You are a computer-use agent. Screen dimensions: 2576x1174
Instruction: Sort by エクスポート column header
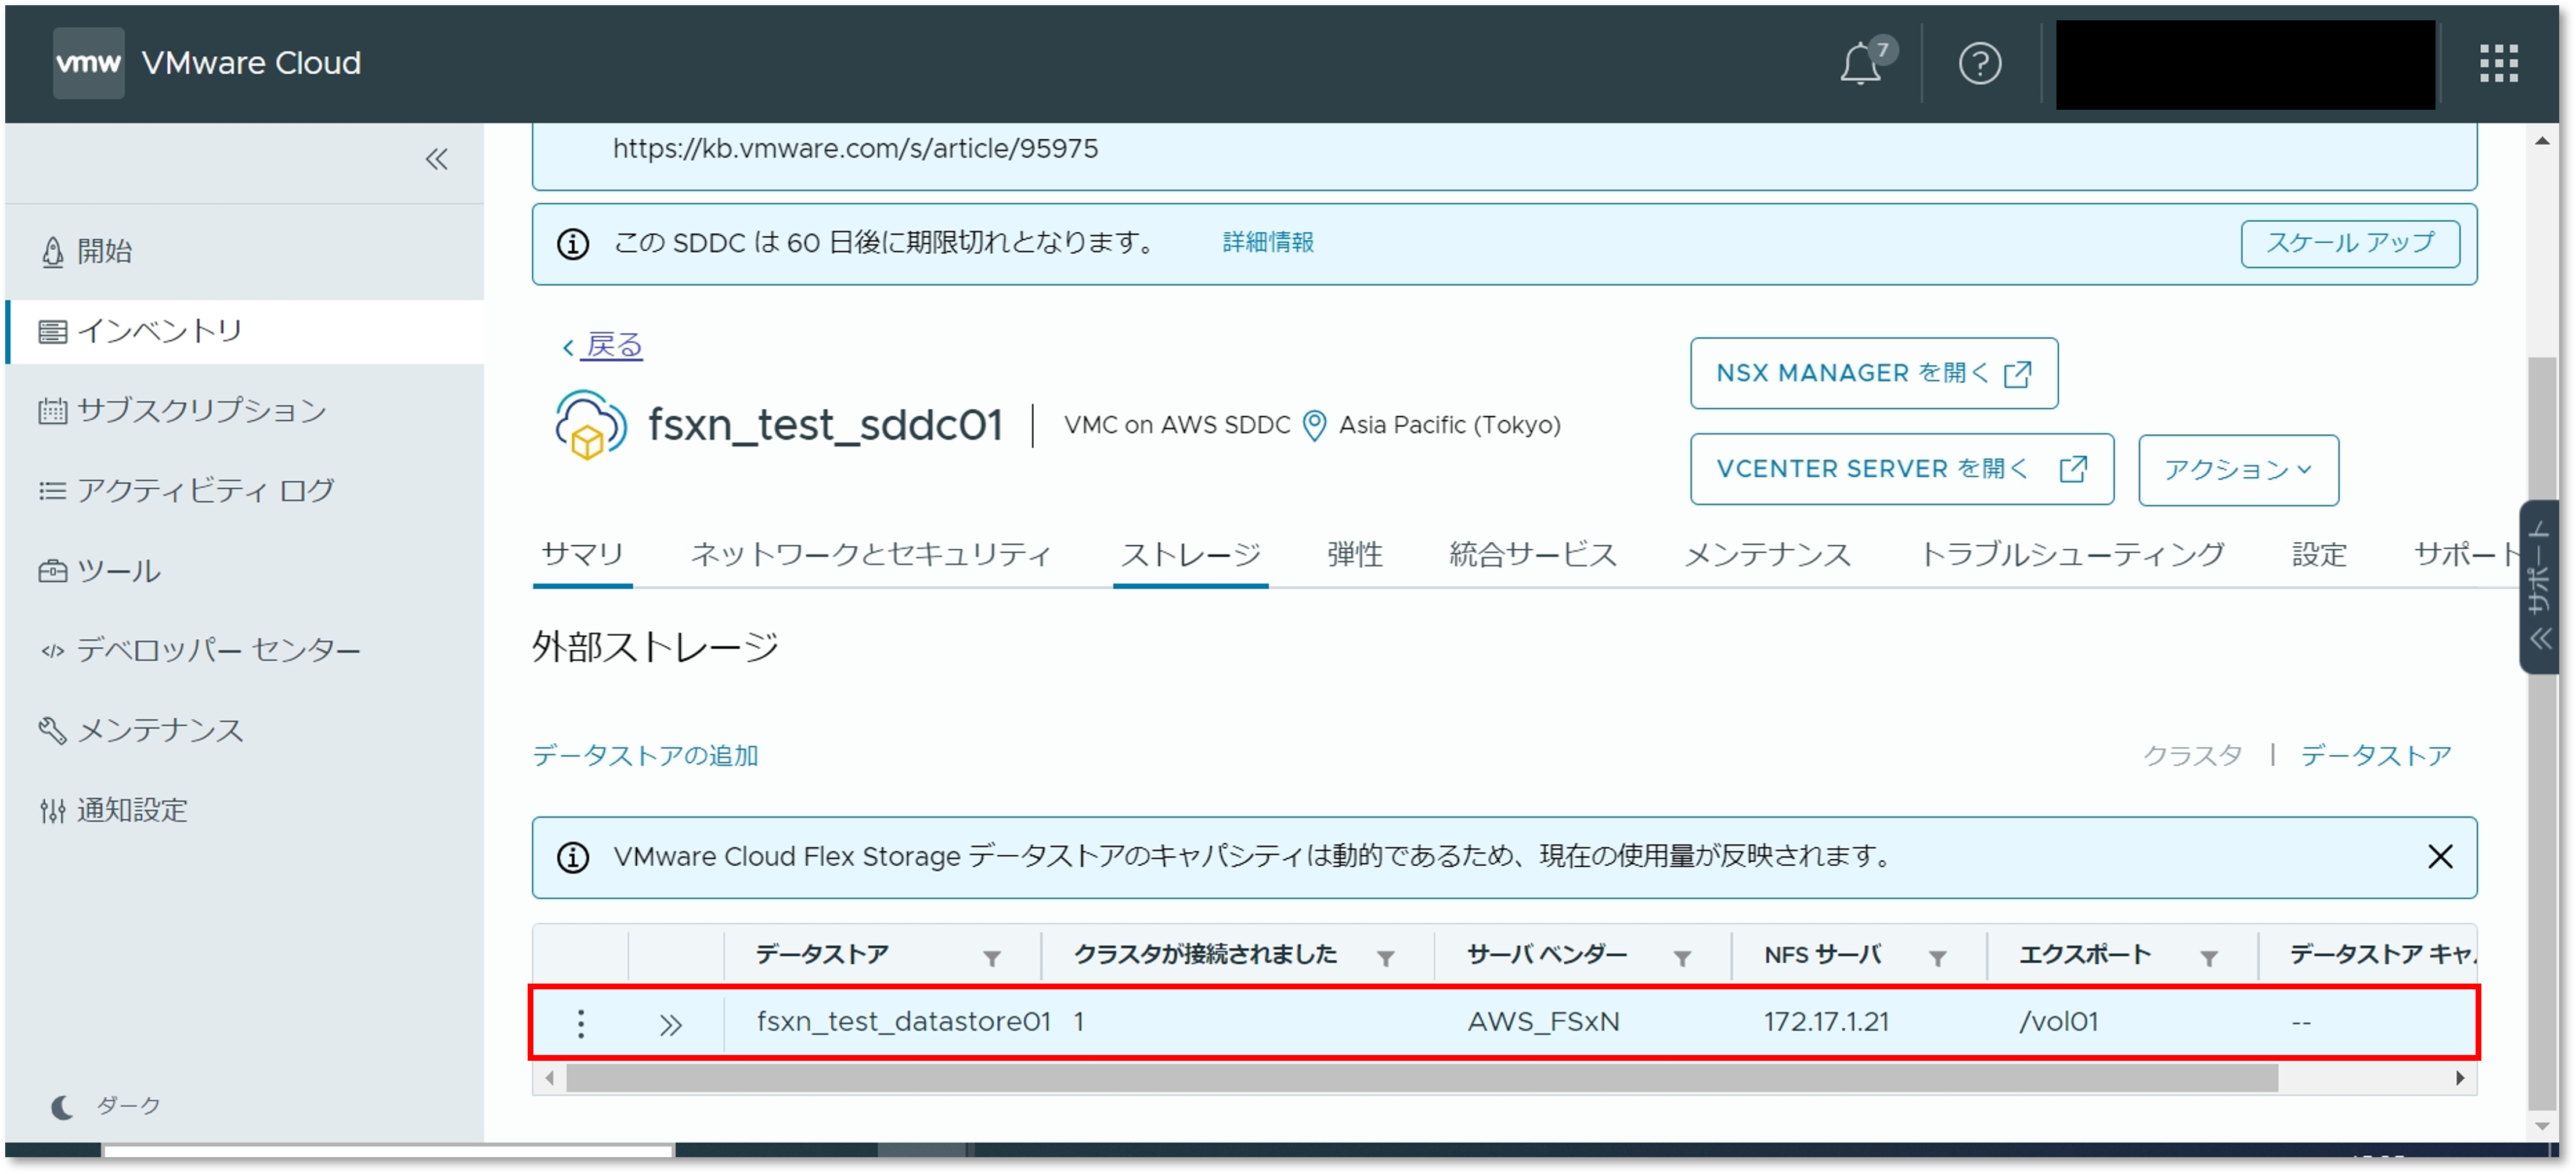click(x=2084, y=955)
